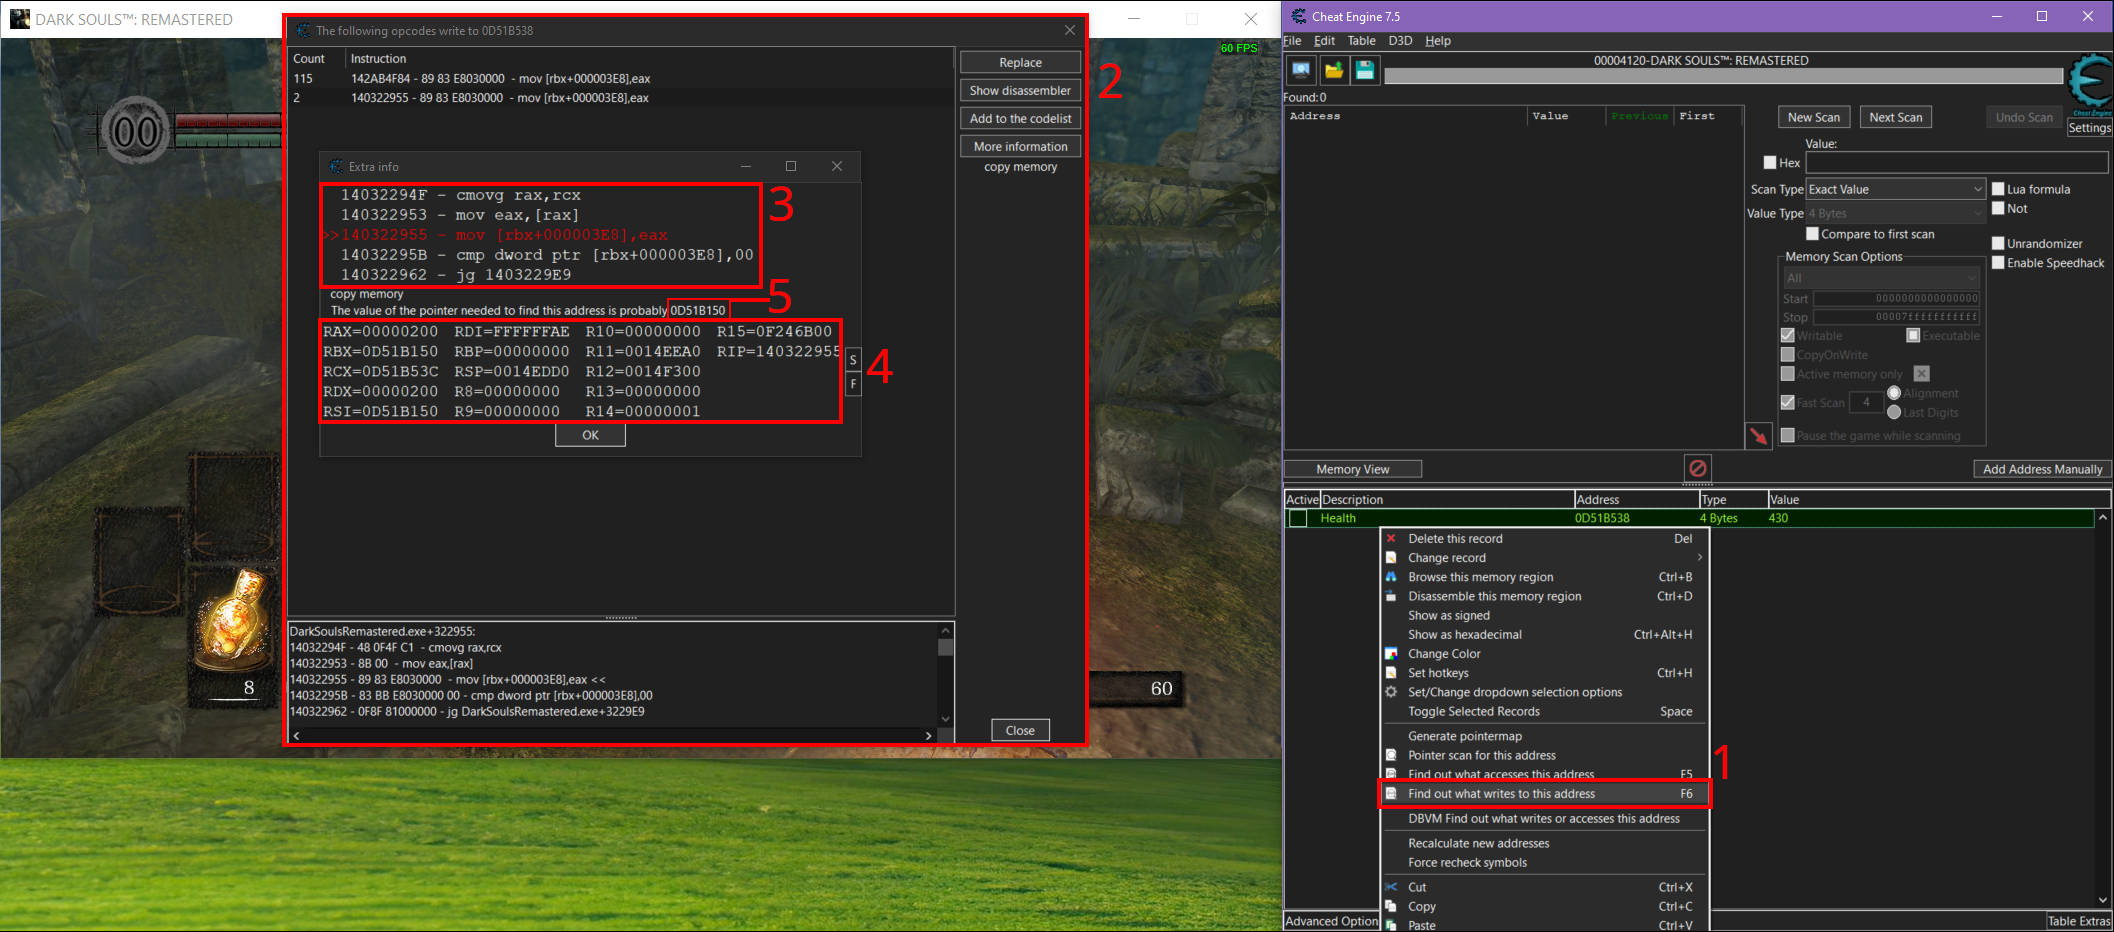This screenshot has height=932, width=2114.
Task: Click the F button beside the register list
Action: point(853,385)
